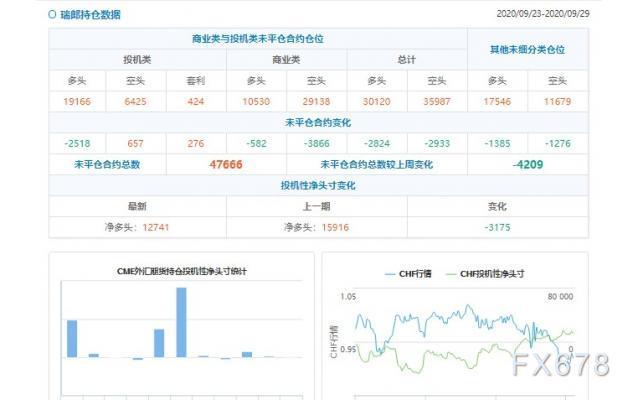Image resolution: width=640 pixels, height=400 pixels.
Task: Click the 投机性净头寸变化 section header
Action: 318,185
